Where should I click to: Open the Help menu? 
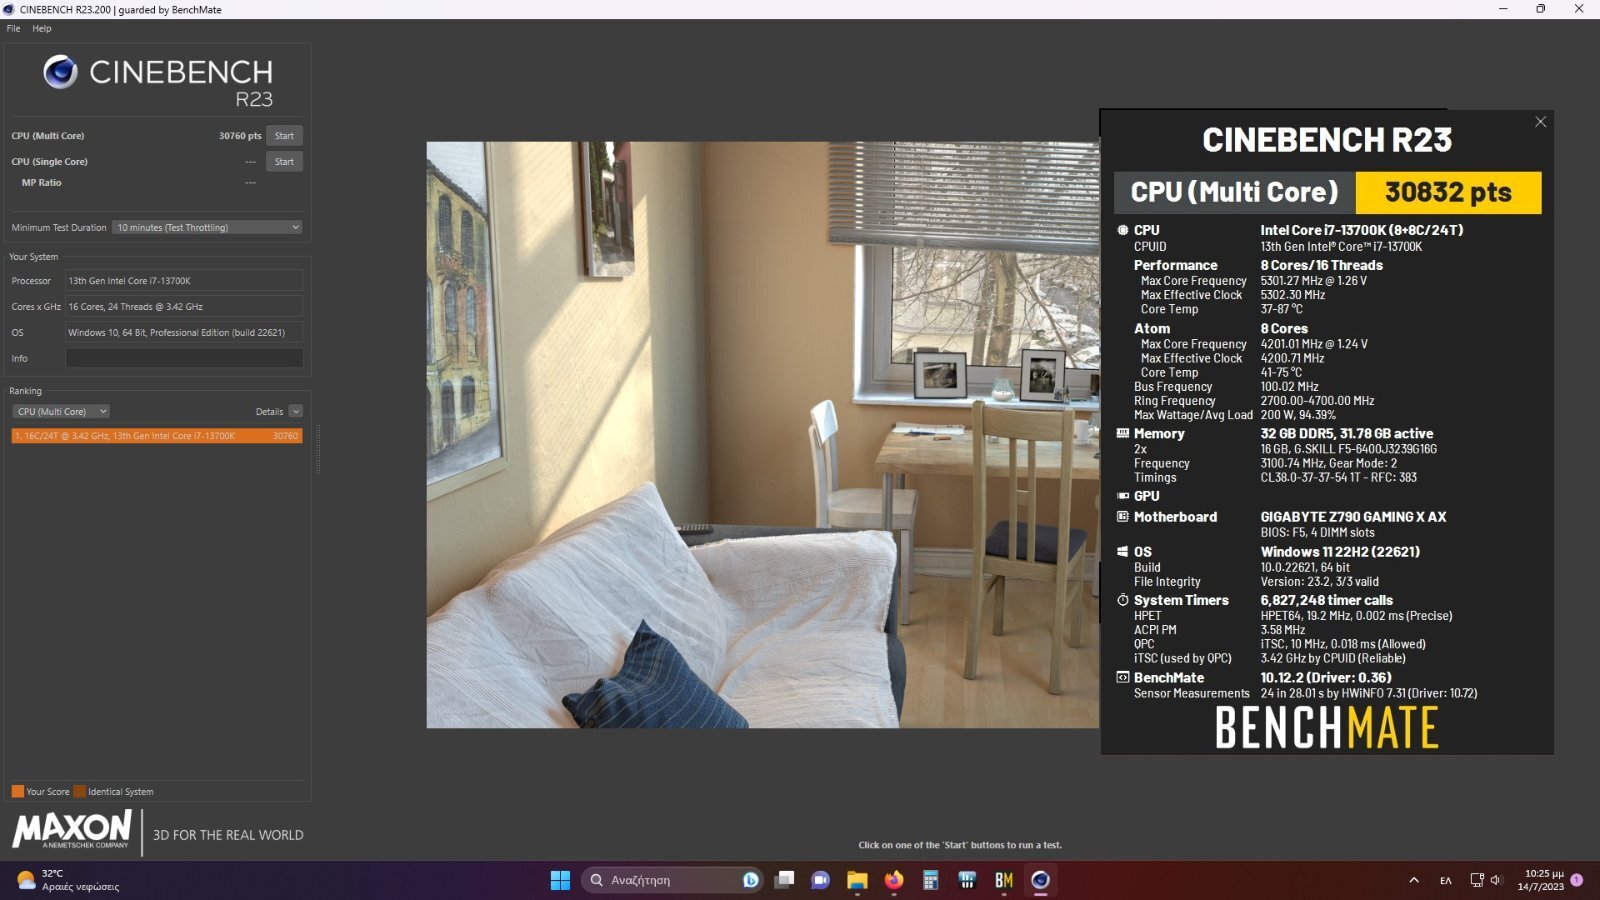41,29
